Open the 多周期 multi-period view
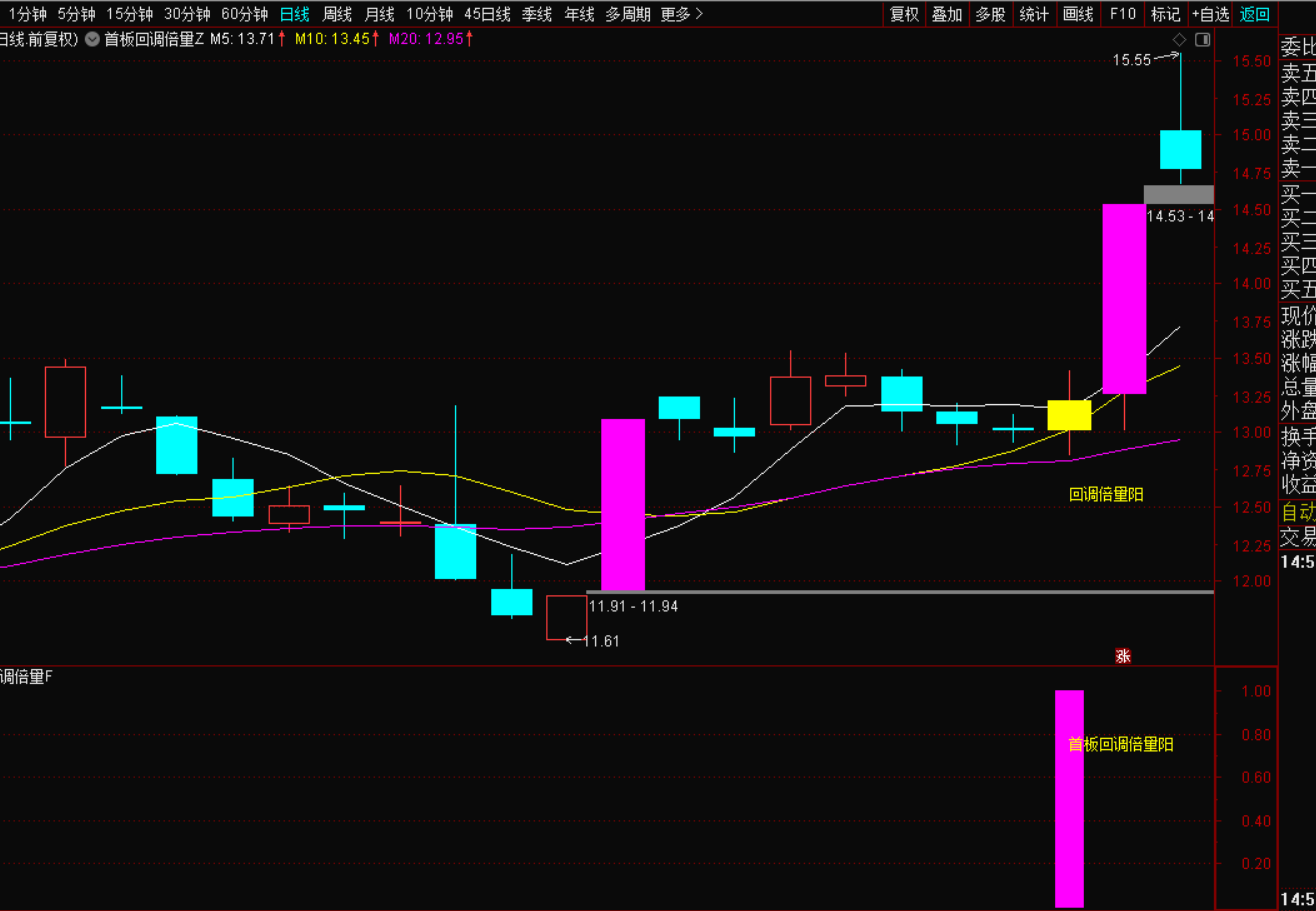1316x911 pixels. [627, 14]
